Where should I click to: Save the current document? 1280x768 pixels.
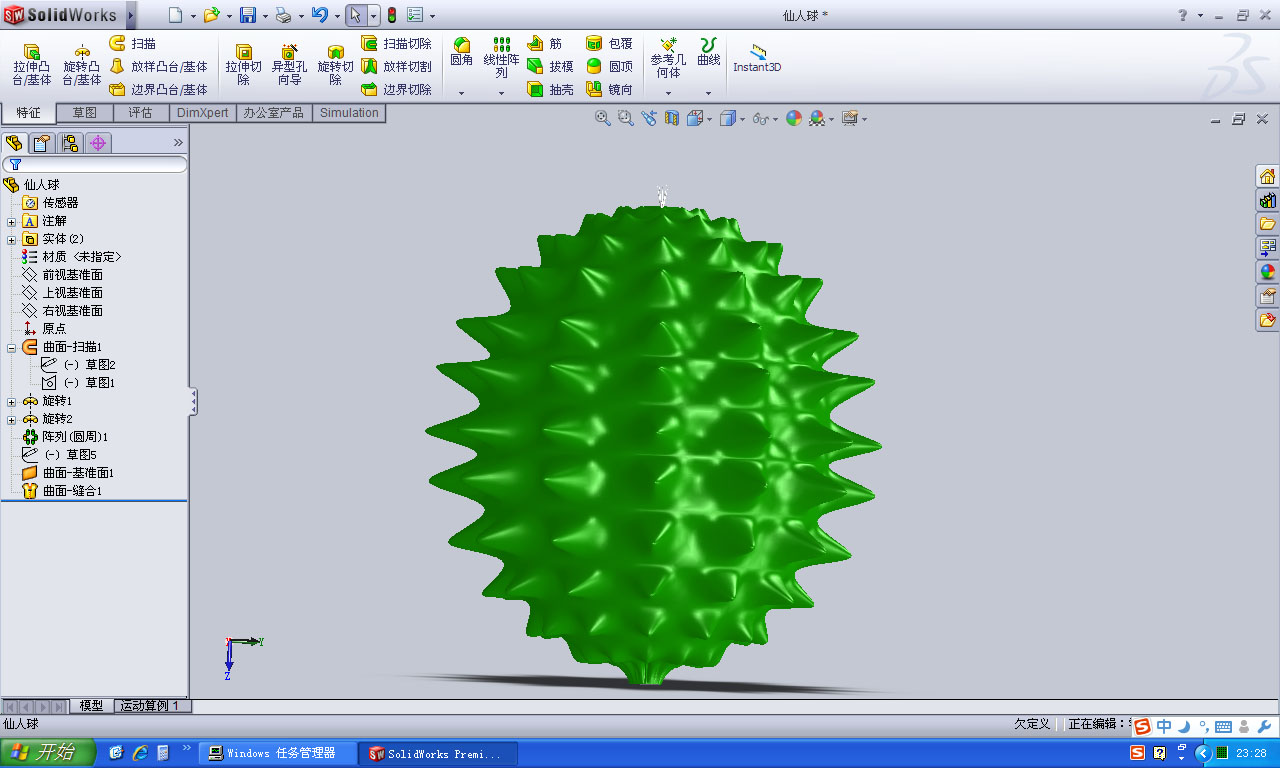click(x=247, y=15)
